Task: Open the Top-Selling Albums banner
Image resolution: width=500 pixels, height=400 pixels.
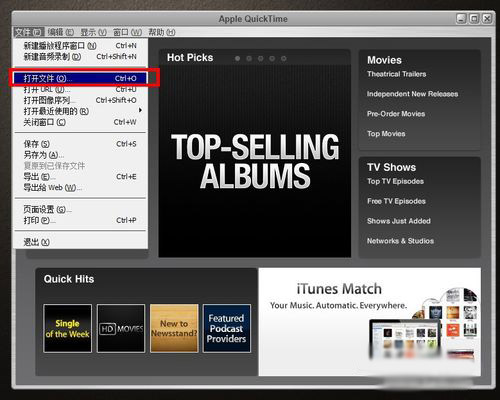Action: coord(255,161)
